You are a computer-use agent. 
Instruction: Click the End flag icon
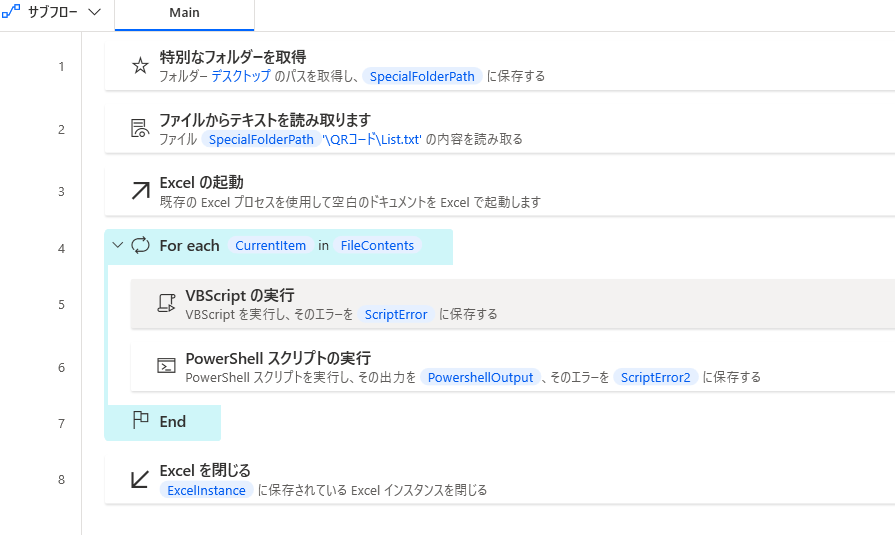coord(140,421)
